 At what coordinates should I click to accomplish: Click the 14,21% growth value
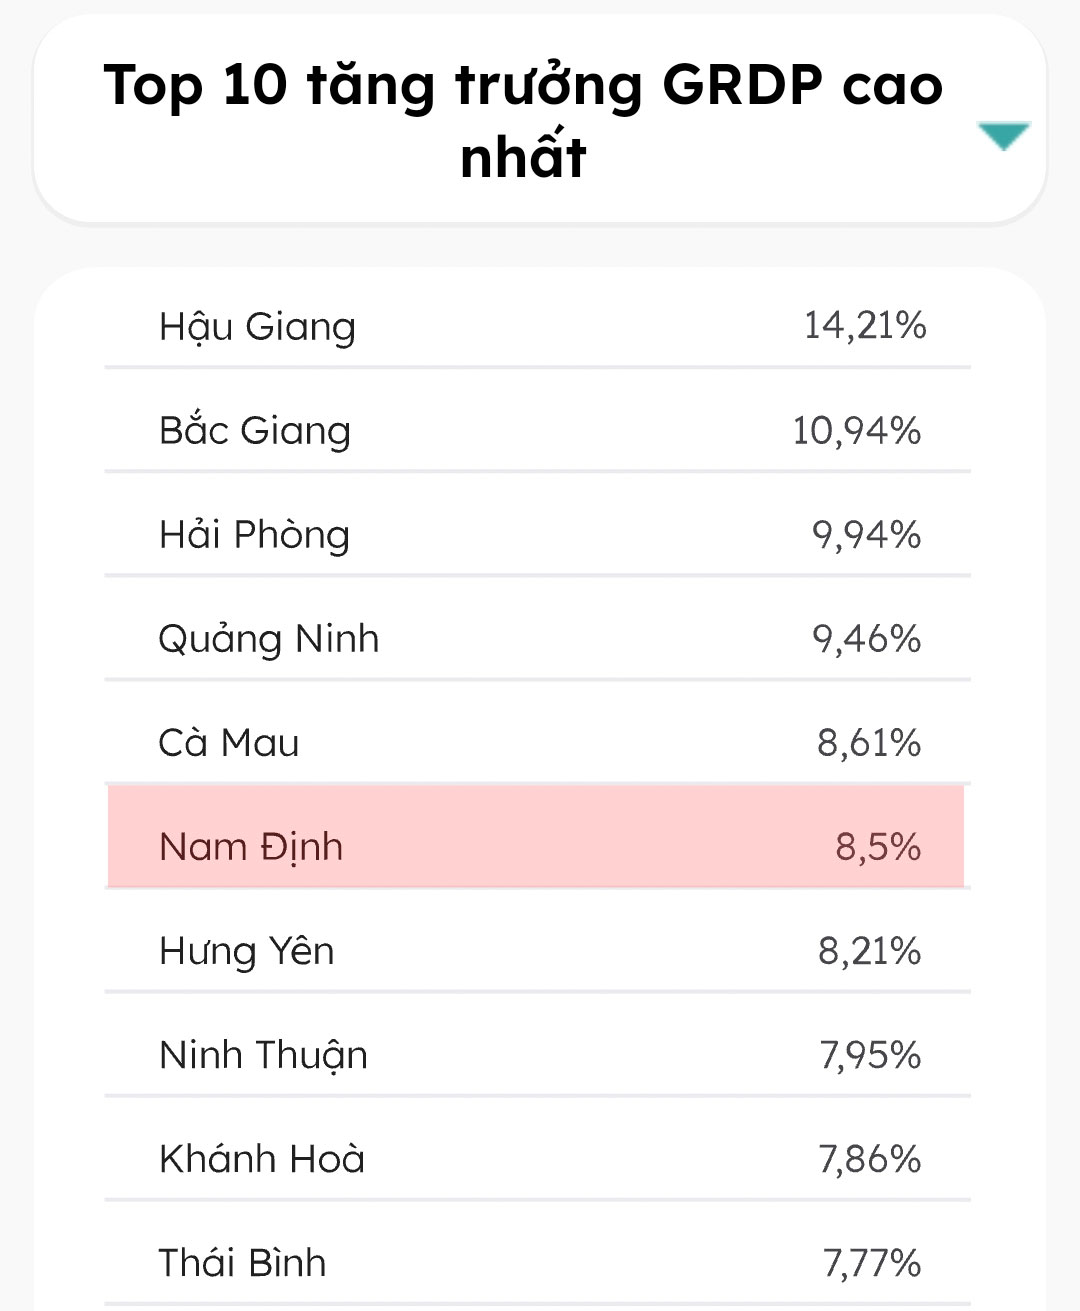tap(865, 326)
